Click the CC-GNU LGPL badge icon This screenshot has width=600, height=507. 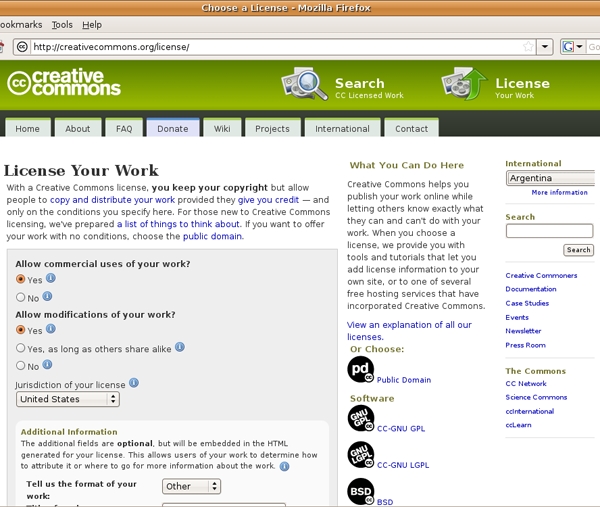[x=360, y=455]
